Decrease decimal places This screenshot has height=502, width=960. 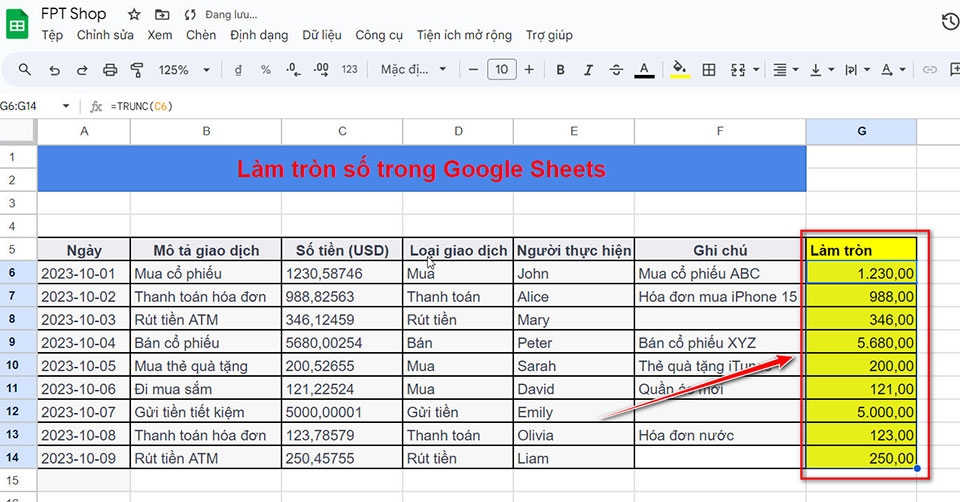(x=293, y=70)
